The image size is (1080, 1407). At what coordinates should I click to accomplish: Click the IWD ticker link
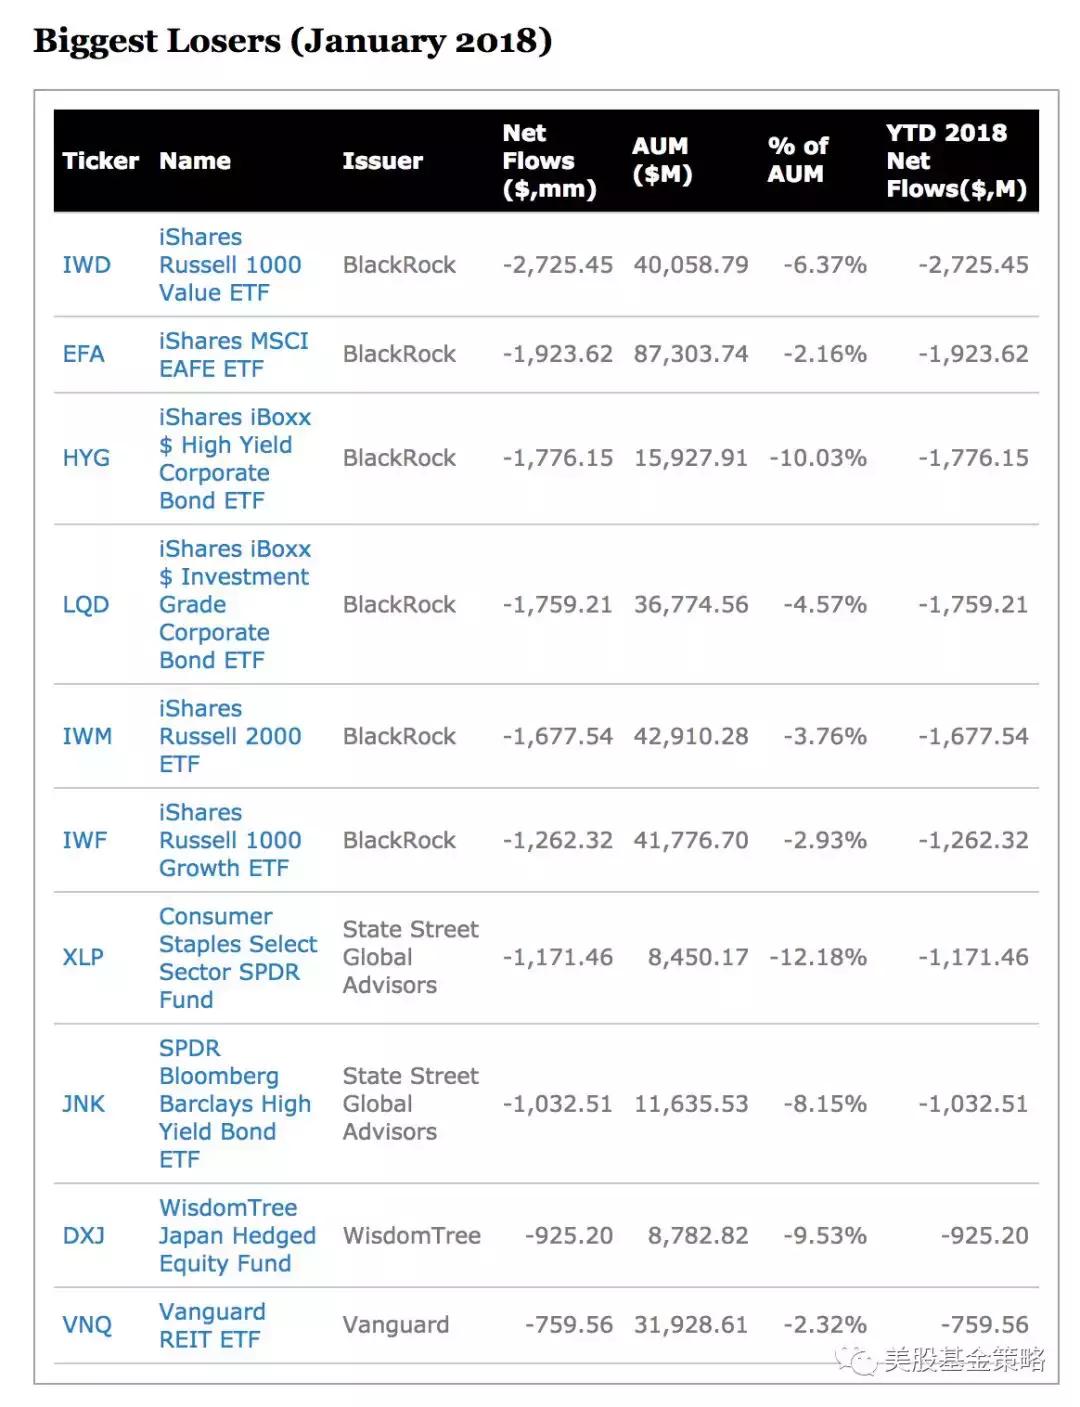pos(86,265)
